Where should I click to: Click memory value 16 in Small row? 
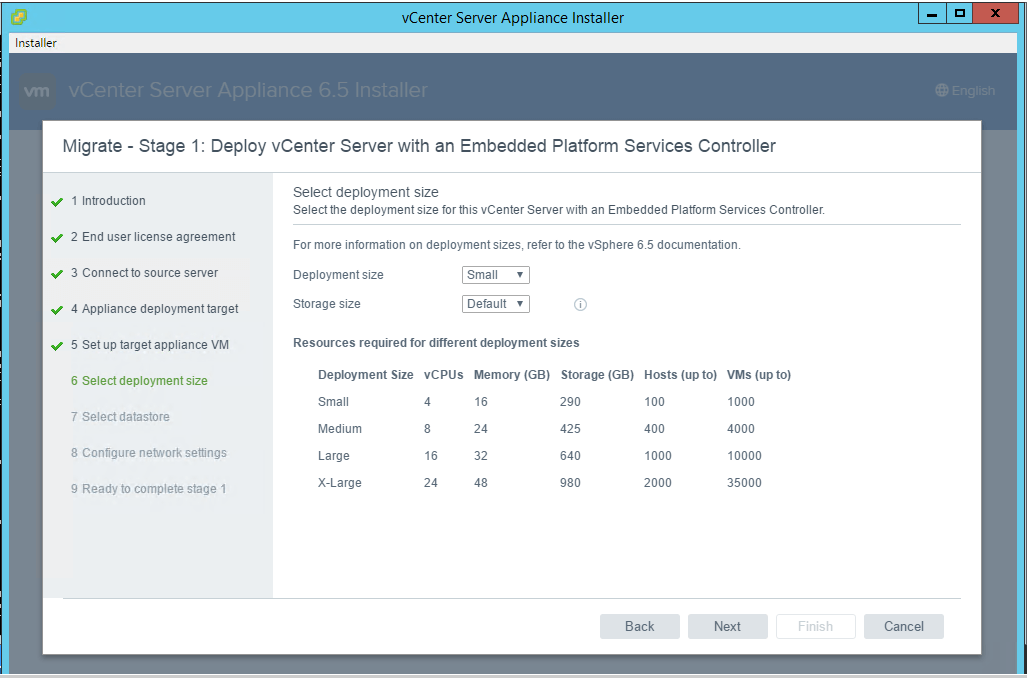pos(481,402)
